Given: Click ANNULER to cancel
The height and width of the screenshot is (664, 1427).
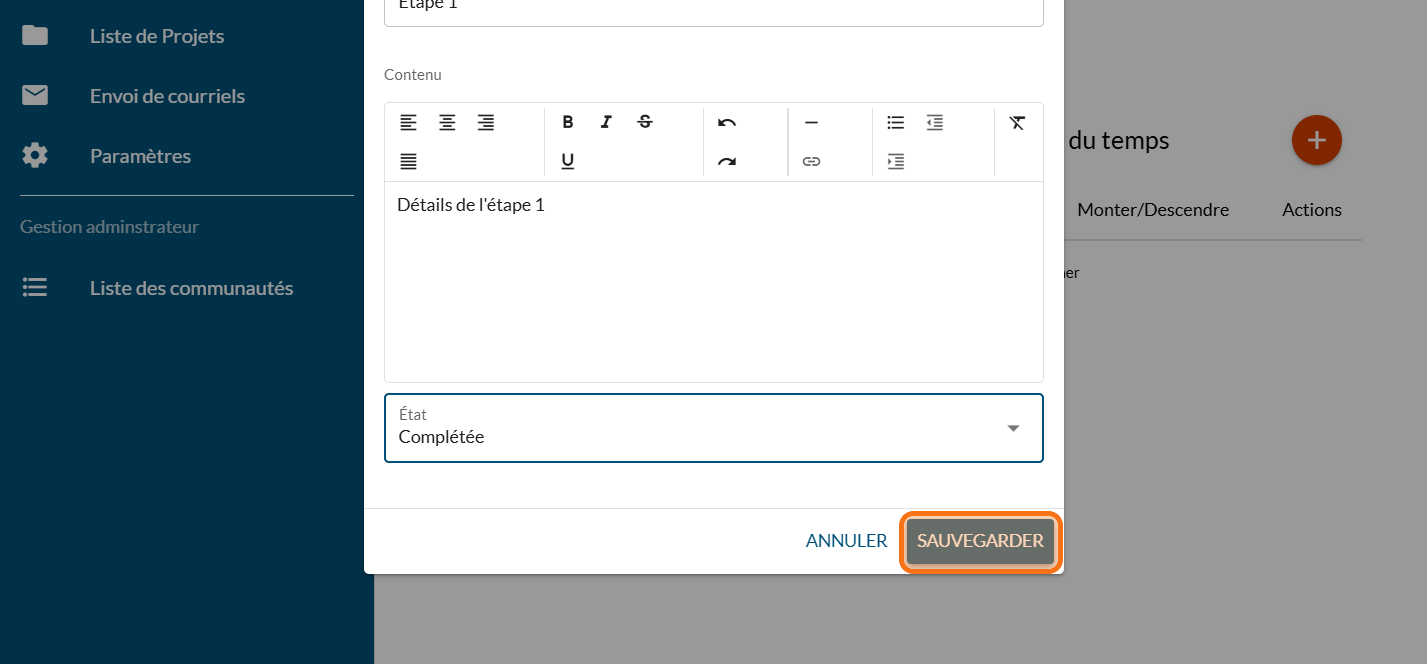Looking at the screenshot, I should (x=846, y=541).
